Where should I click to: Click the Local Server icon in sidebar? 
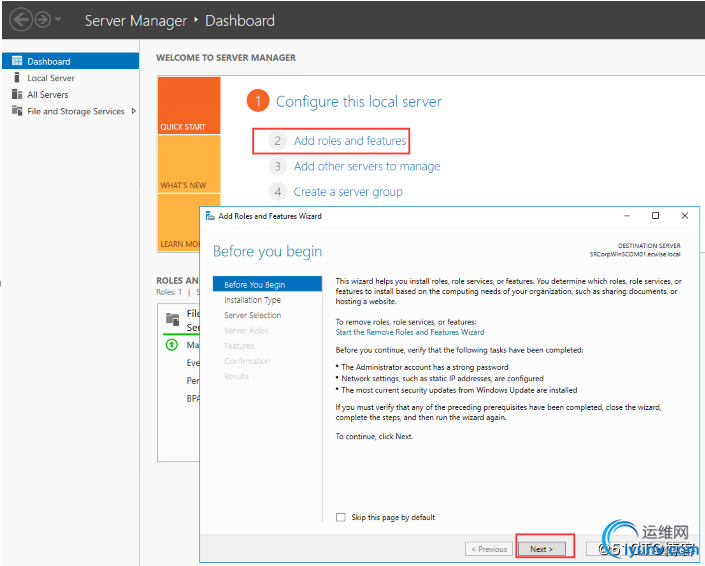pos(17,77)
